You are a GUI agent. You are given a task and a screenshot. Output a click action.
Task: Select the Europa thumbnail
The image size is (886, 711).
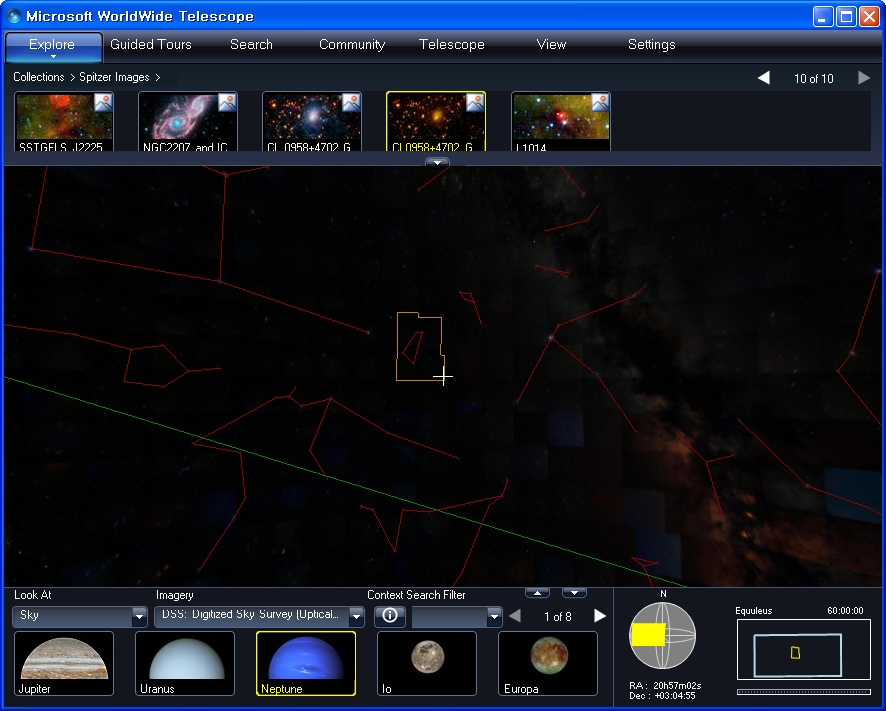pyautogui.click(x=548, y=664)
